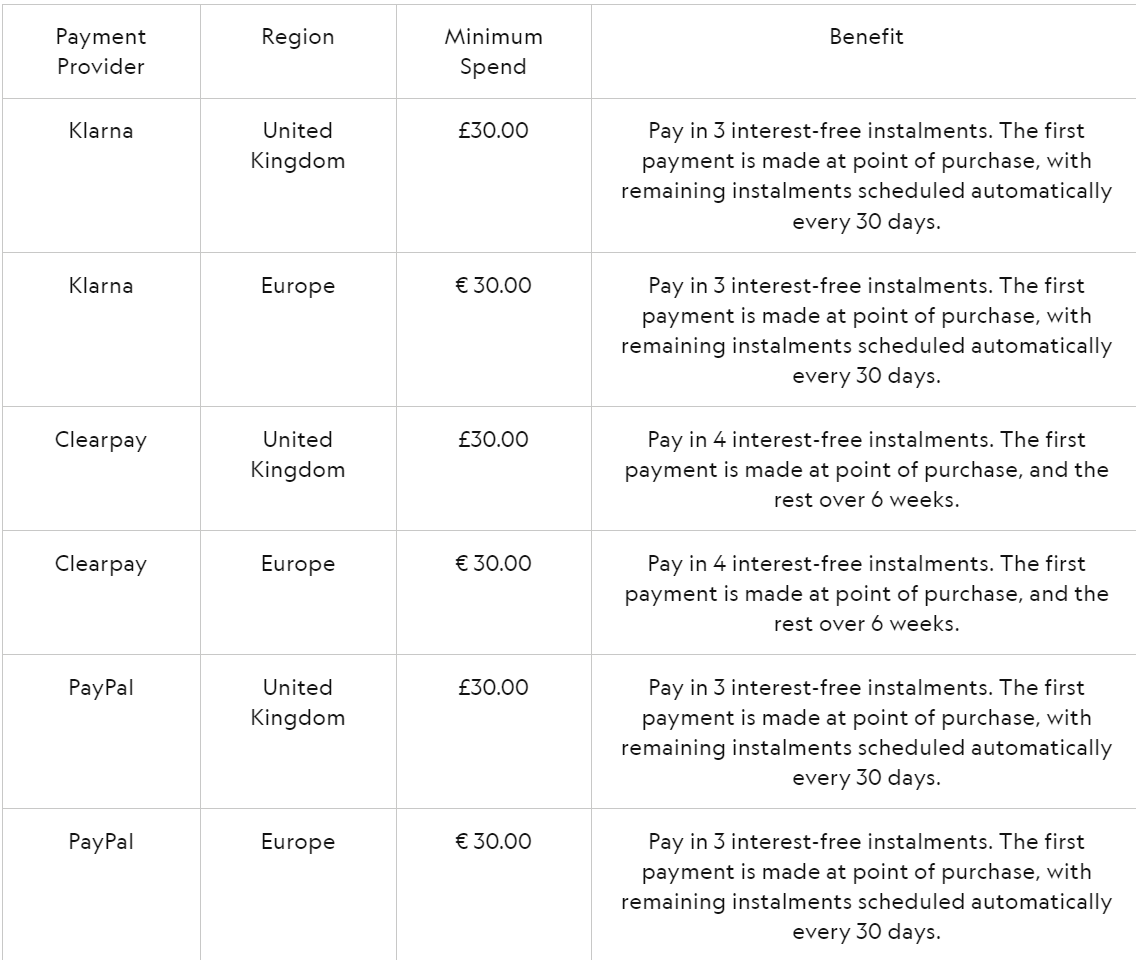Image resolution: width=1136 pixels, height=960 pixels.
Task: Click the "Payment Provider" column header
Action: click(x=100, y=52)
